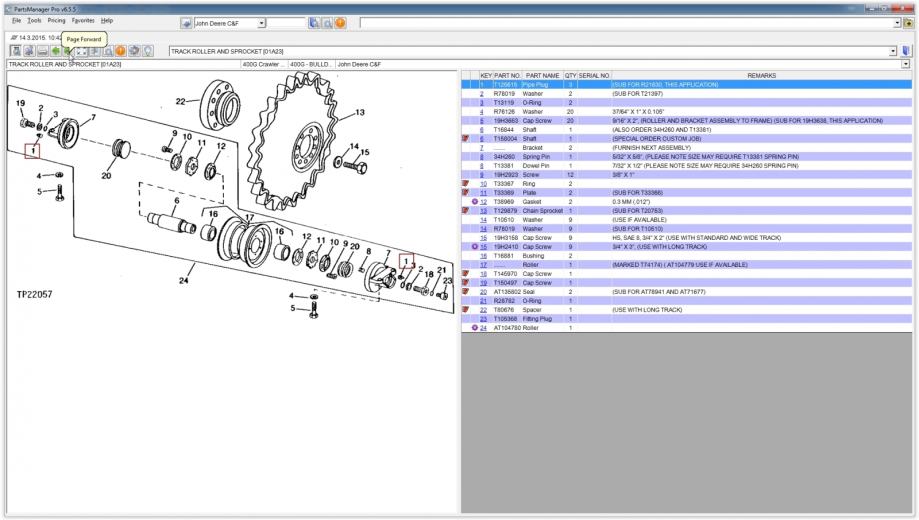Click the light bulb icon in diagram toolbar
The image size is (919, 520).
[x=147, y=50]
